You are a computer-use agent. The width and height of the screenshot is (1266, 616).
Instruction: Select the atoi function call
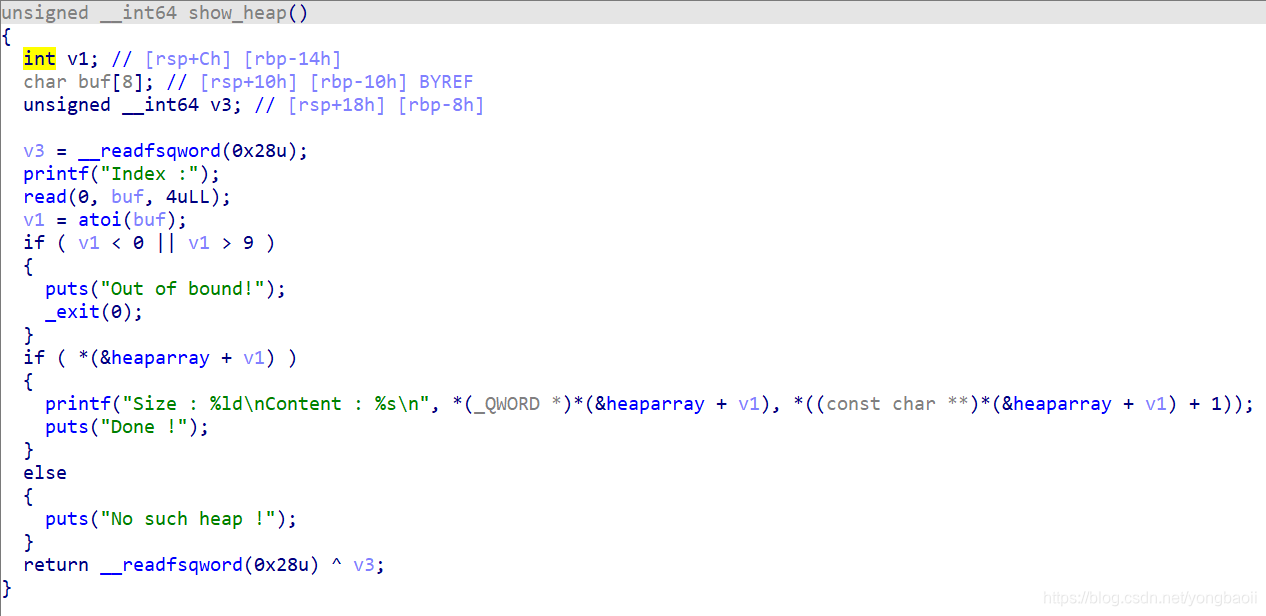(x=100, y=220)
